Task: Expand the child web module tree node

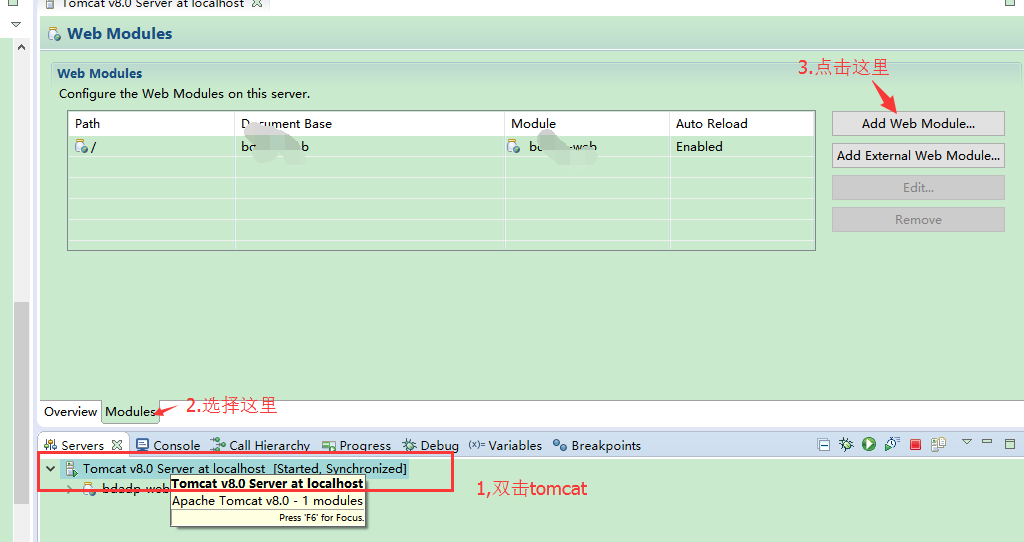Action: coord(69,488)
